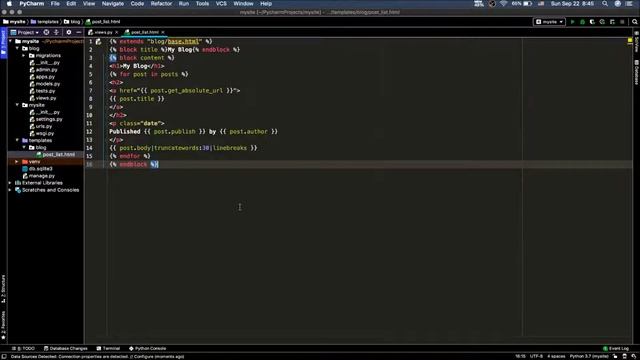Open the VCS menu

[x=221, y=4]
